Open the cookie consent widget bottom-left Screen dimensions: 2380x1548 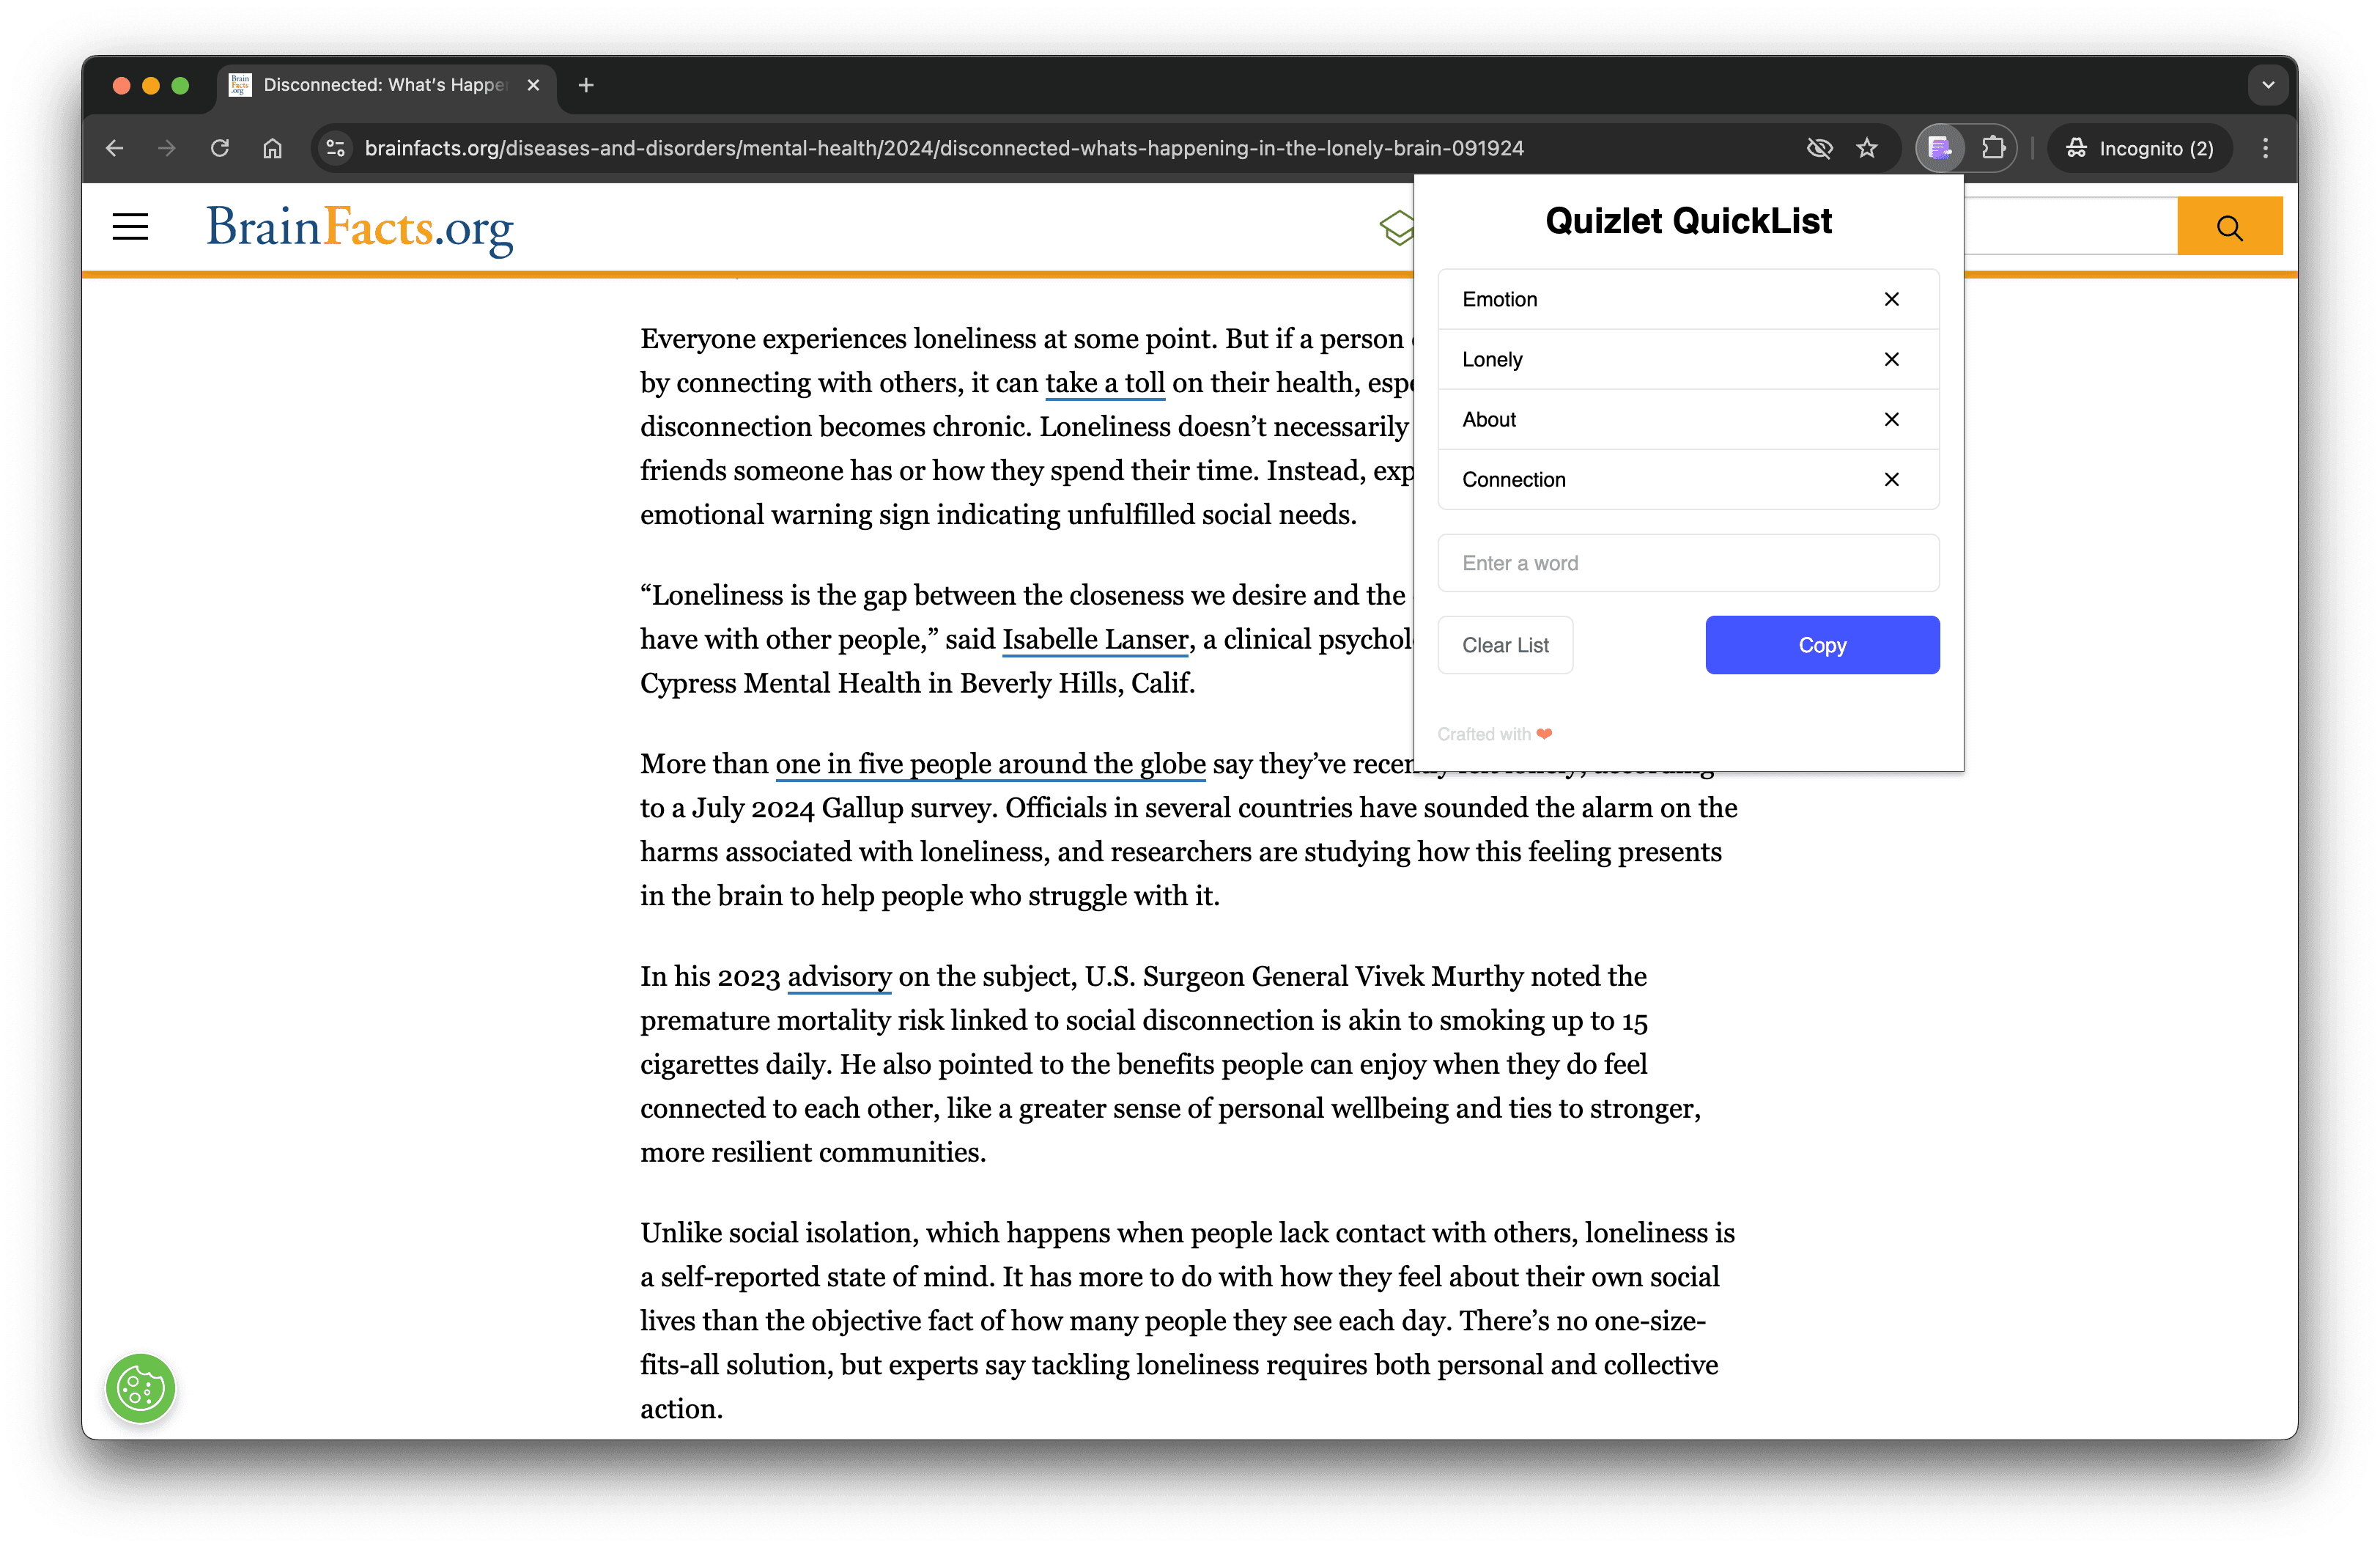coord(140,1388)
